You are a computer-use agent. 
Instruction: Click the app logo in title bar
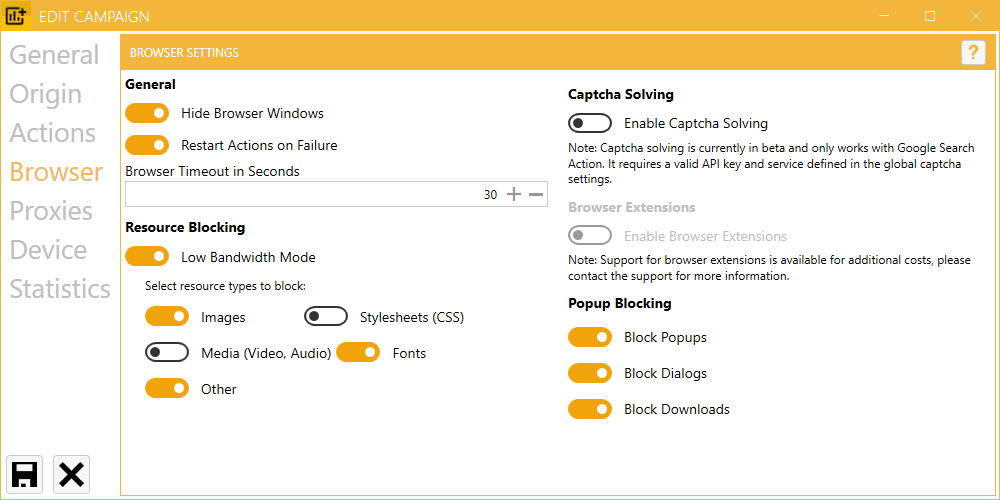(x=17, y=16)
